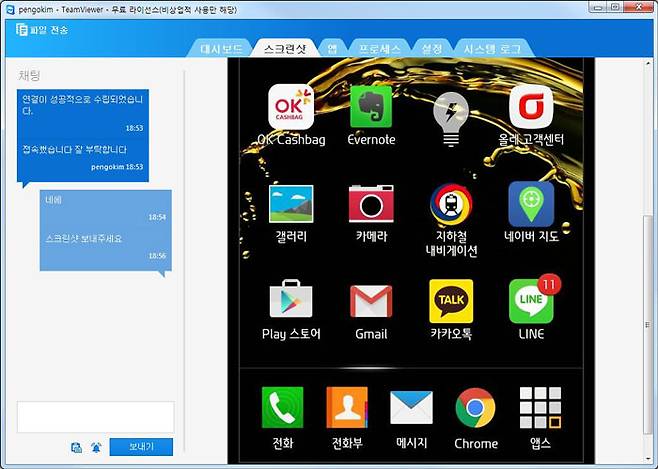
Task: Launch the Chrome browser icon
Action: [475, 408]
